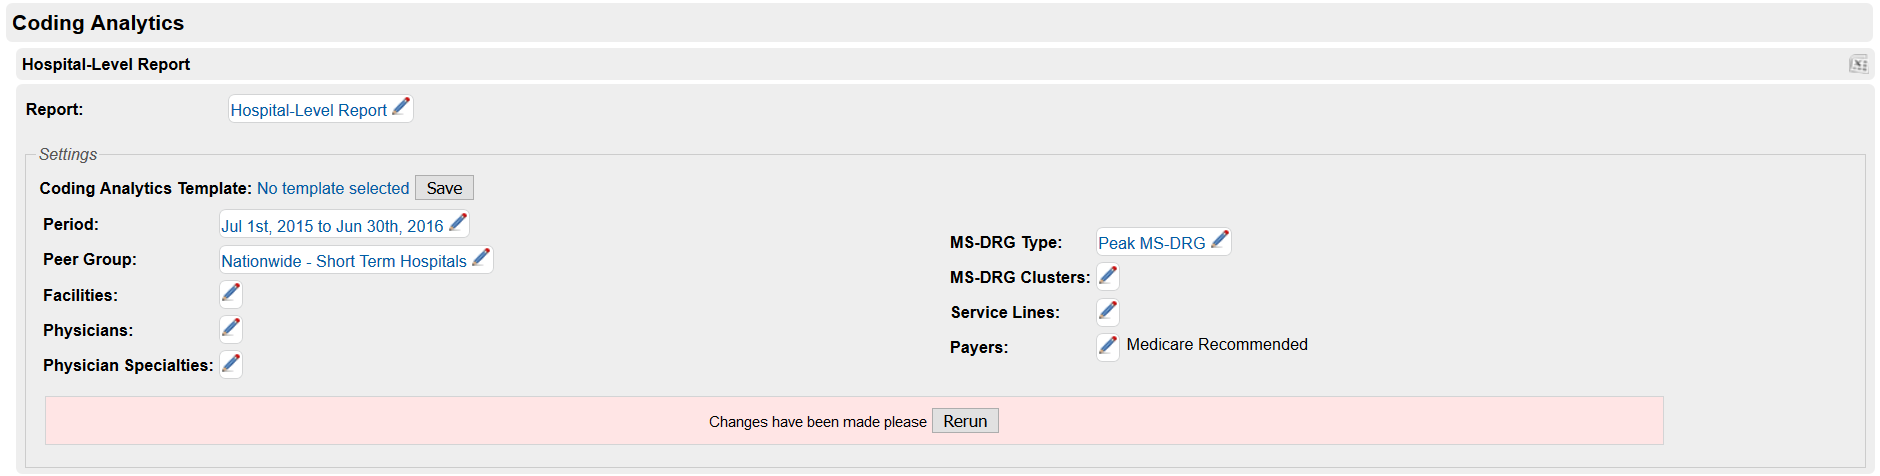Image resolution: width=1880 pixels, height=476 pixels.
Task: Open the 'No template selected' link
Action: (x=333, y=188)
